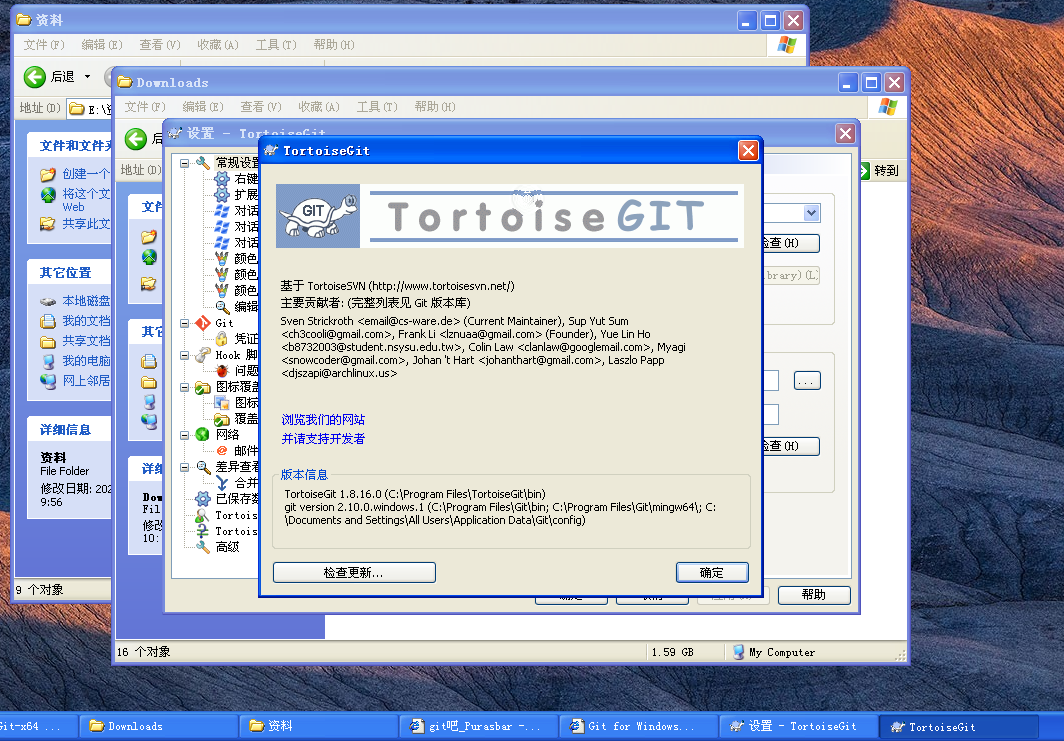Click the green back arrow in Downloads window

[136, 139]
